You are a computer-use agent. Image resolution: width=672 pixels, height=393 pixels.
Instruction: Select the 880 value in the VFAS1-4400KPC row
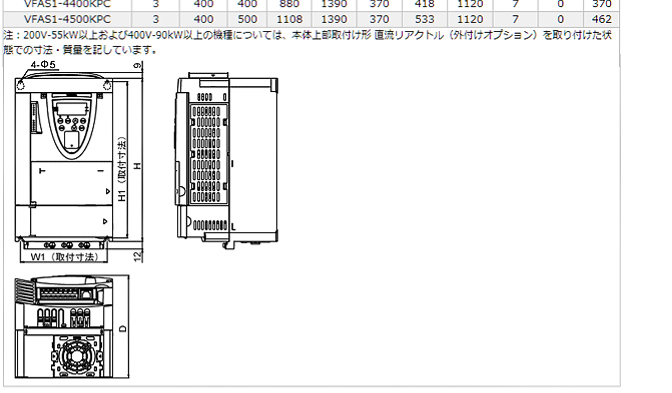pos(289,4)
